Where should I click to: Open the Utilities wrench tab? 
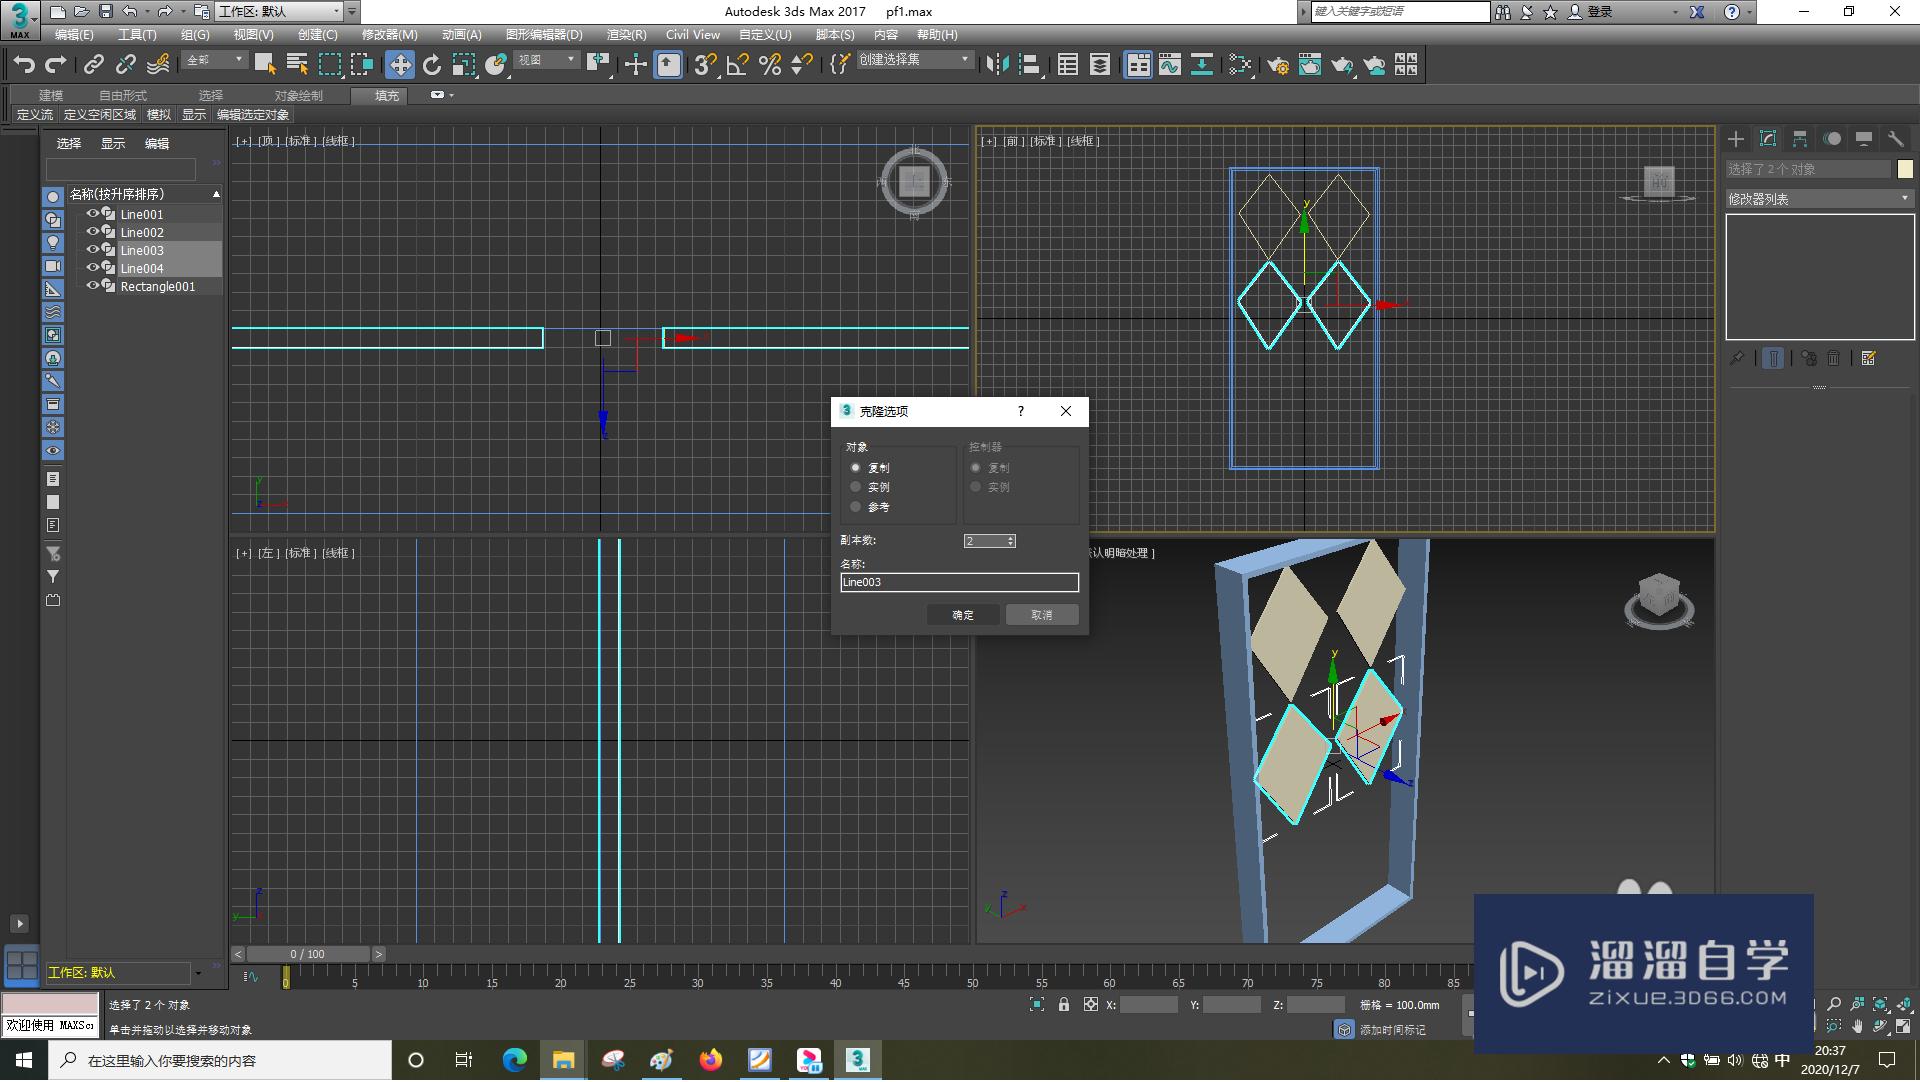(x=1895, y=139)
